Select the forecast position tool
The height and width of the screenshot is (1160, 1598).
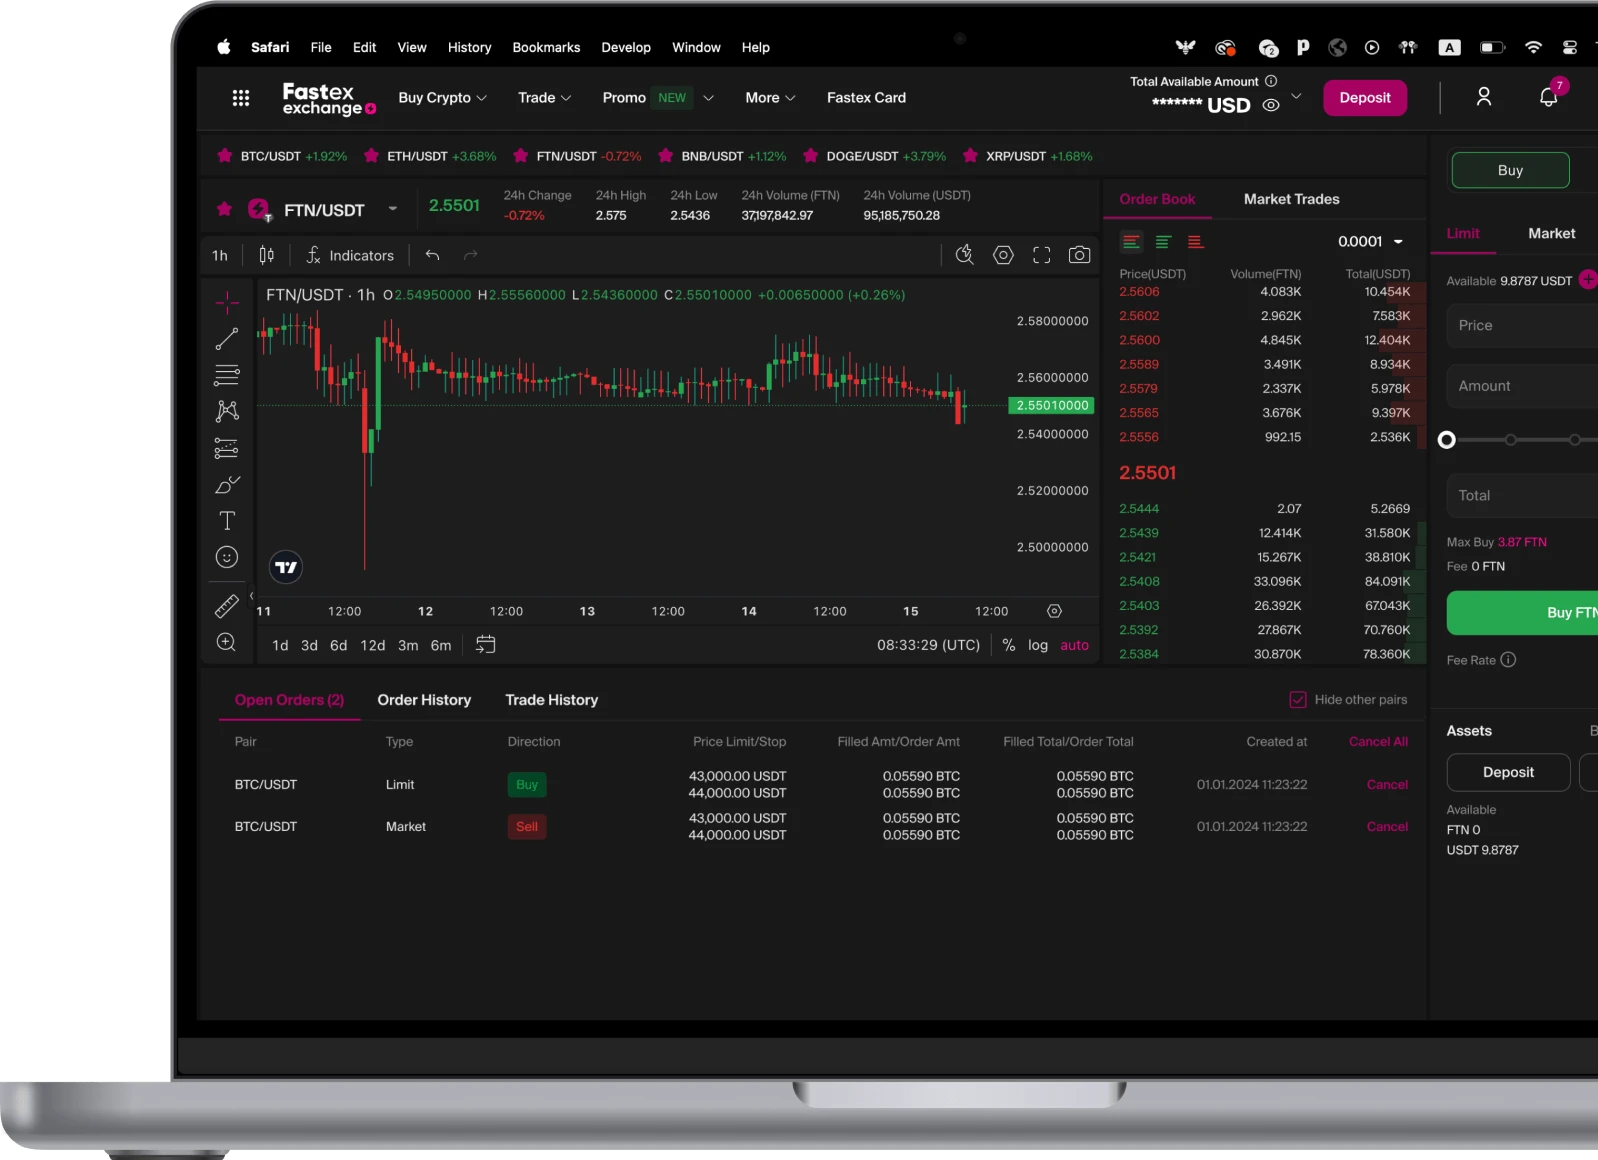(227, 448)
